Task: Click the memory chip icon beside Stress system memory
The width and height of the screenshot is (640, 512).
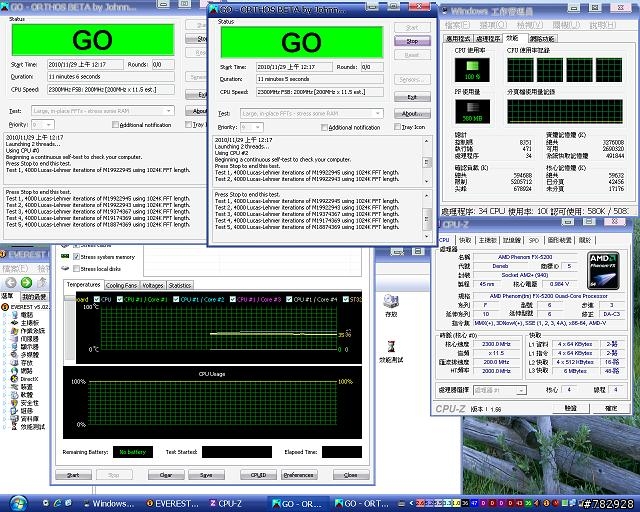Action: 65,256
